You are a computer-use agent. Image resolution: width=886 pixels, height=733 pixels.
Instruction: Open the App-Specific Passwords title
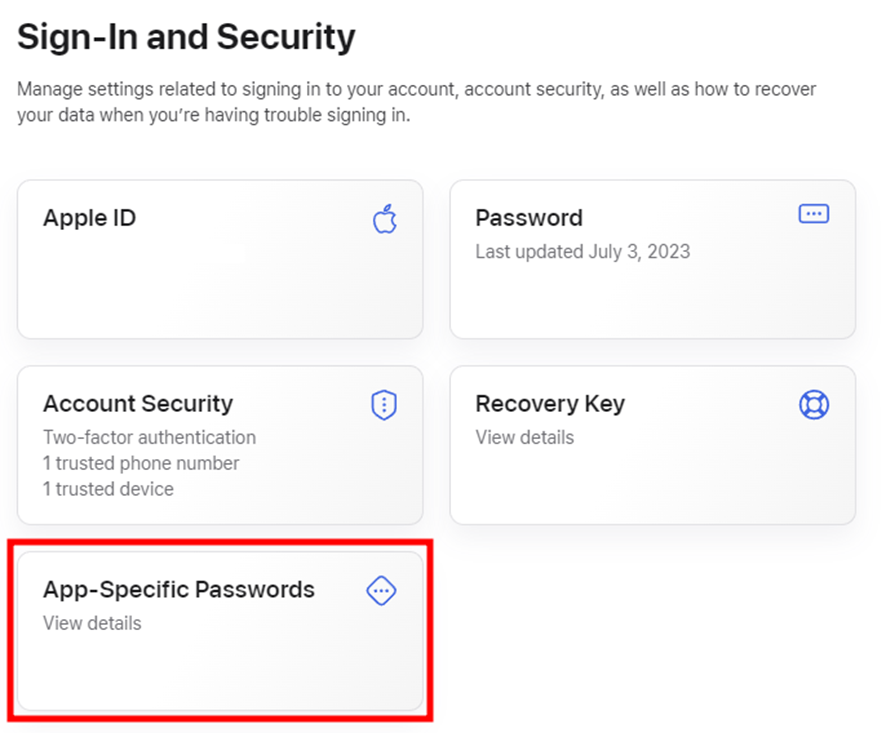[178, 590]
